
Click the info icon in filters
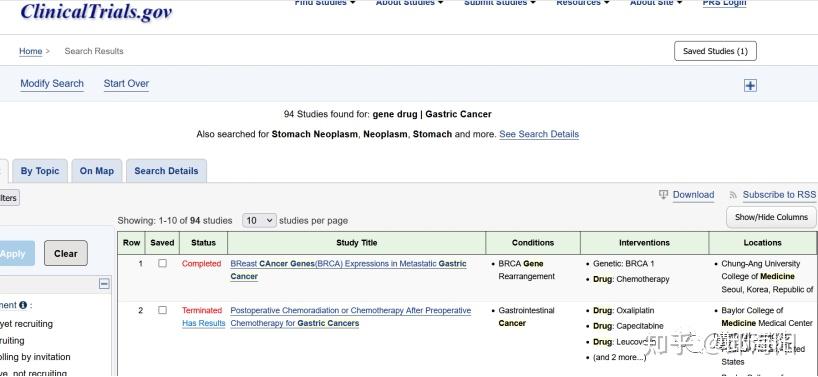click(x=23, y=305)
